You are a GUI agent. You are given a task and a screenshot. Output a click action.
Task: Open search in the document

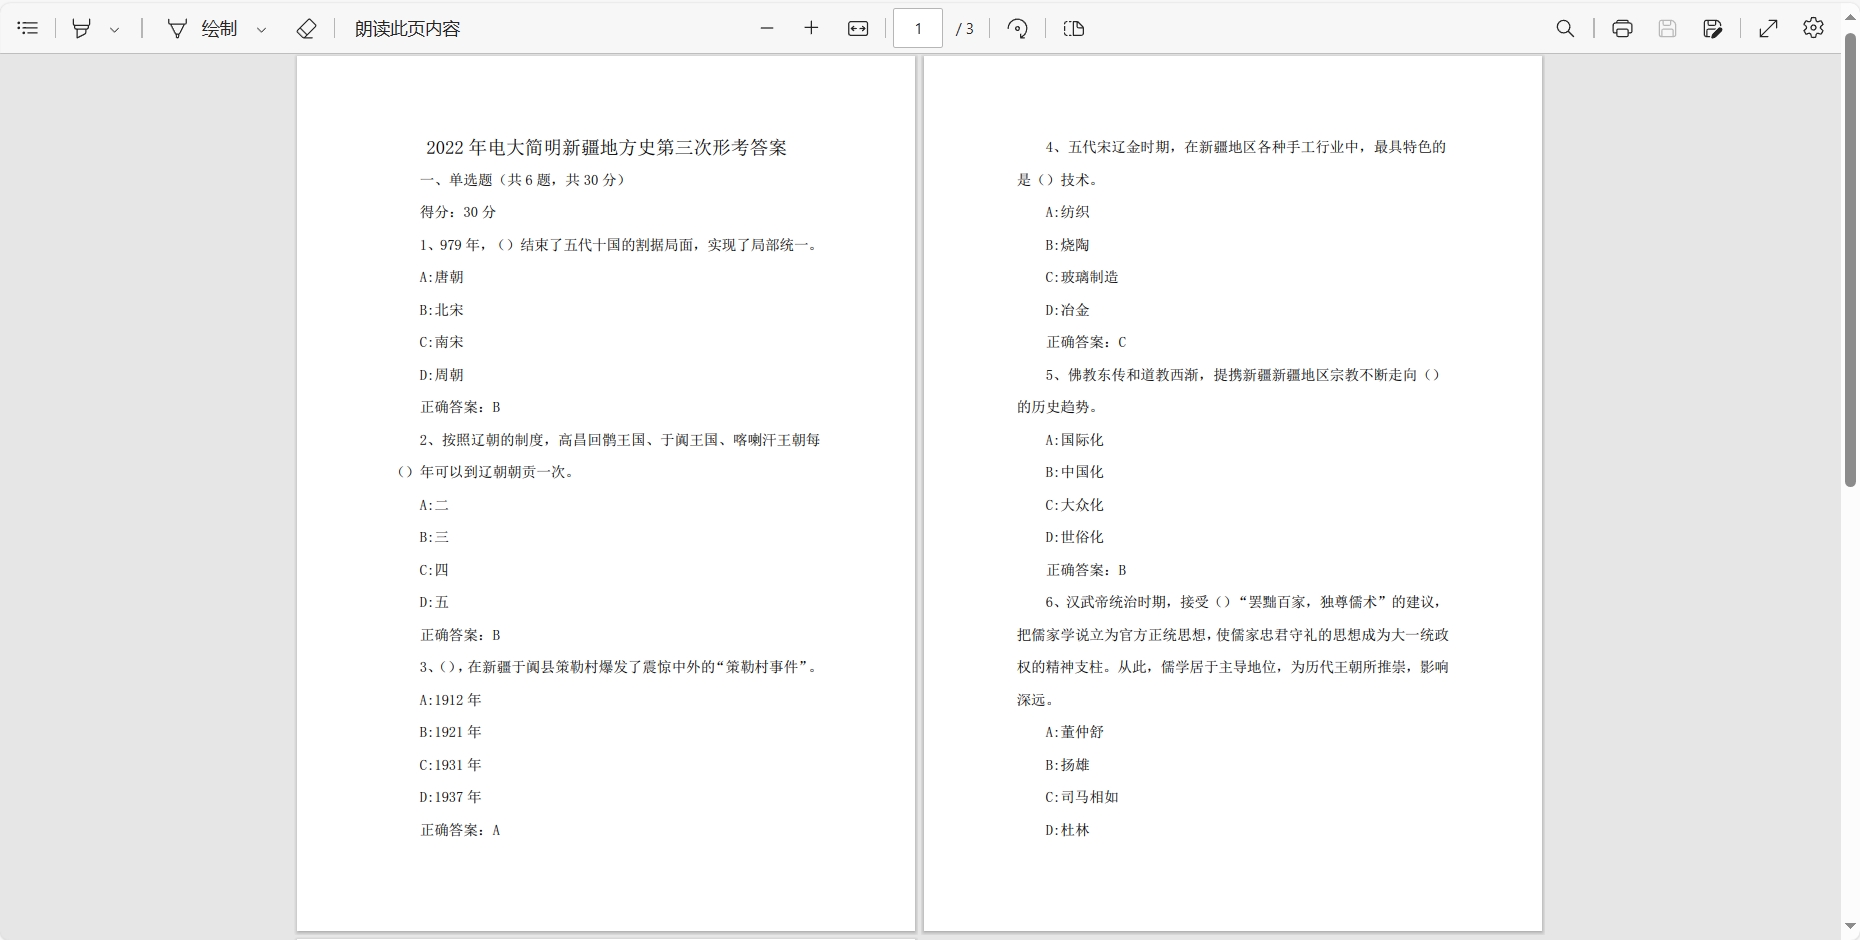point(1566,28)
